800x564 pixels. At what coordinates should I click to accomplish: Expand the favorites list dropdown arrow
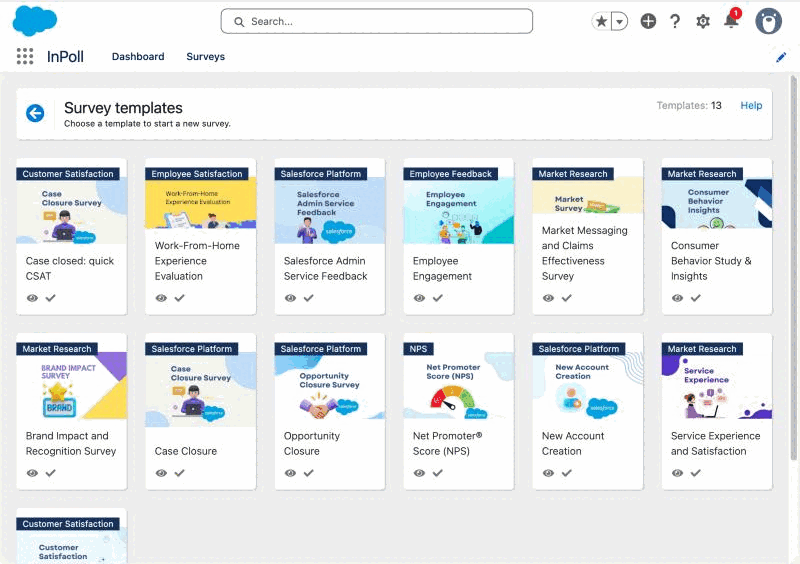(x=619, y=21)
